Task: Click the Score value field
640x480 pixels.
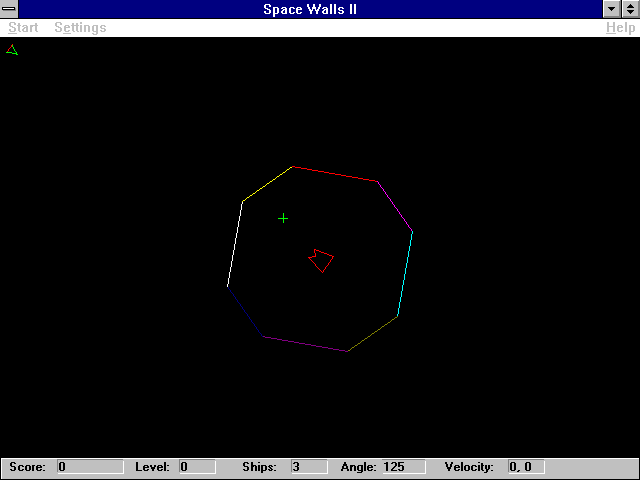Action: [x=90, y=467]
